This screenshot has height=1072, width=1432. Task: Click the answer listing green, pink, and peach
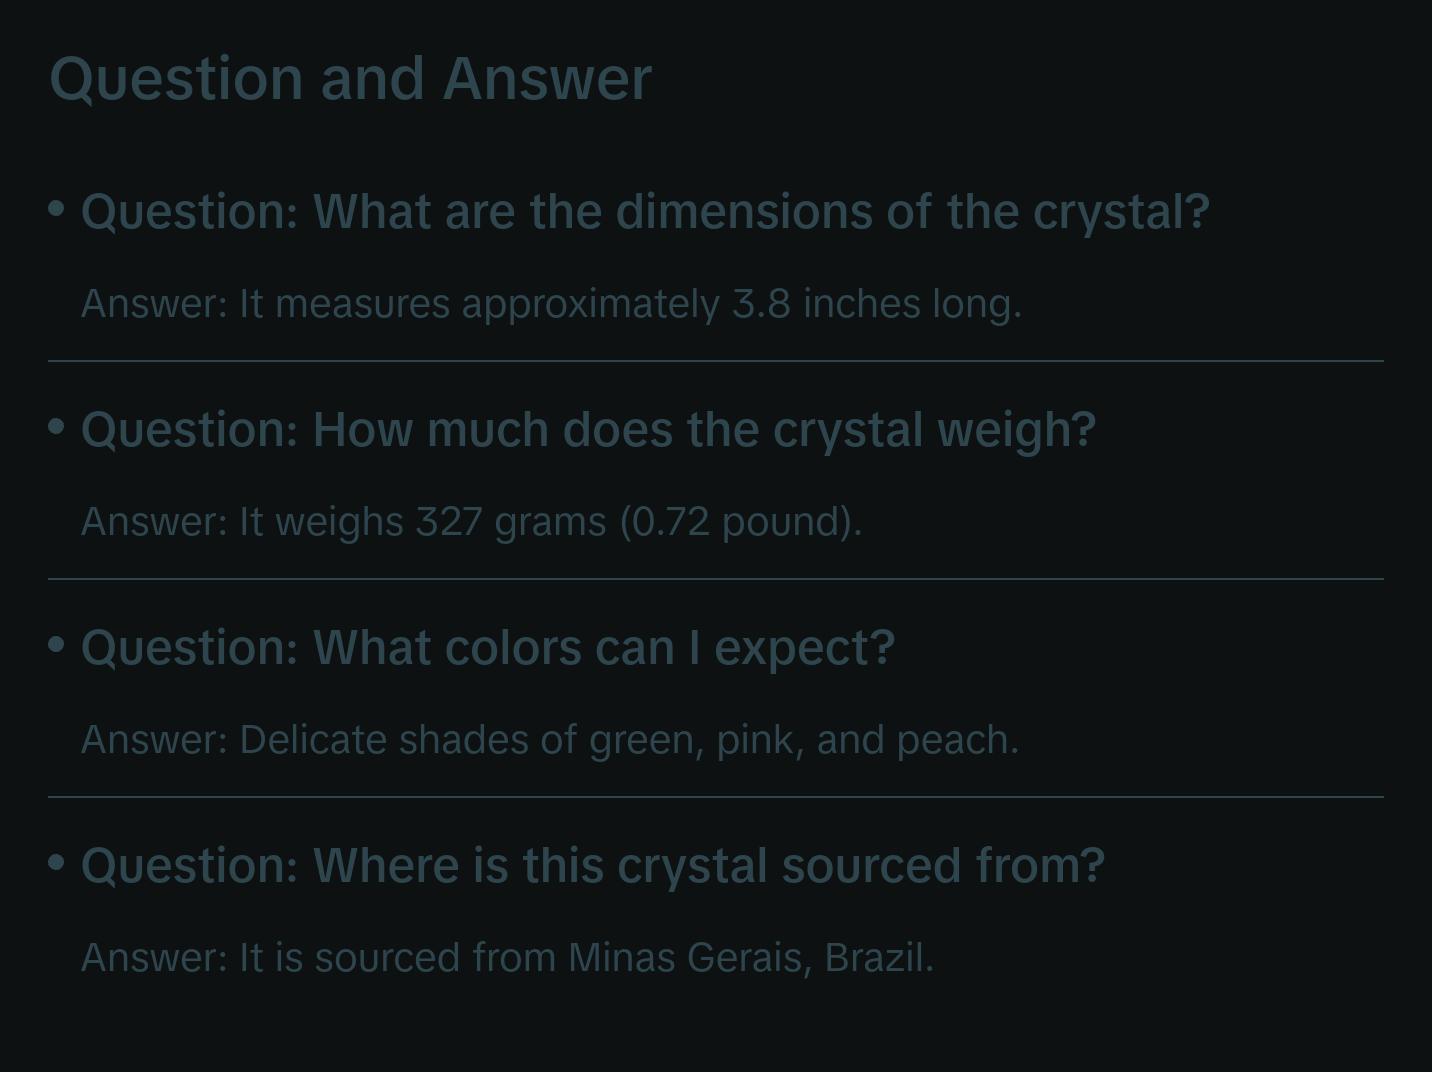[550, 740]
